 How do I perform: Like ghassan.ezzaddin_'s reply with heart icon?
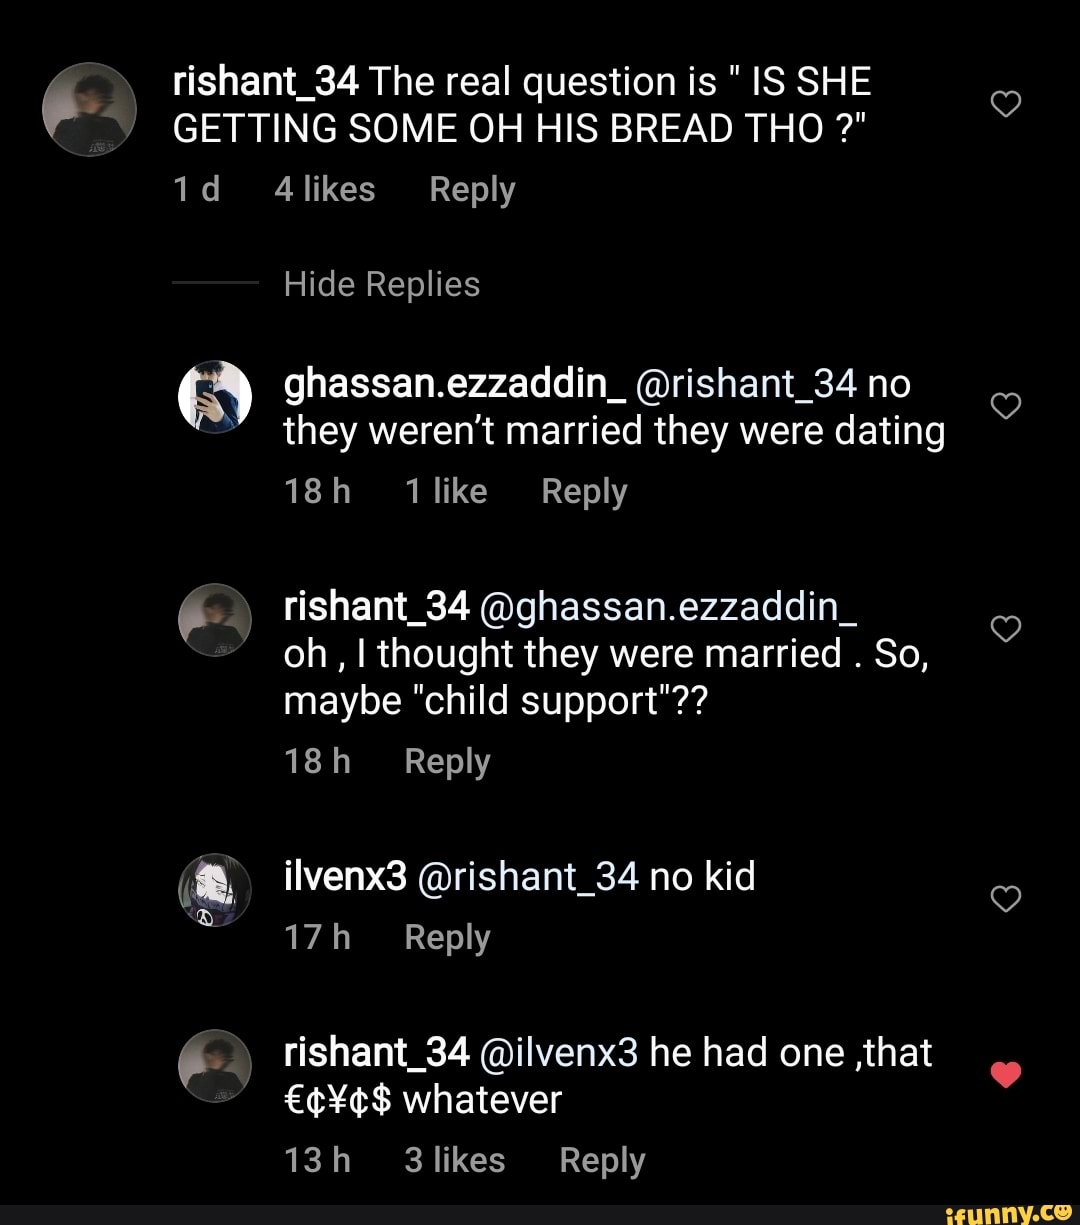tap(1005, 406)
